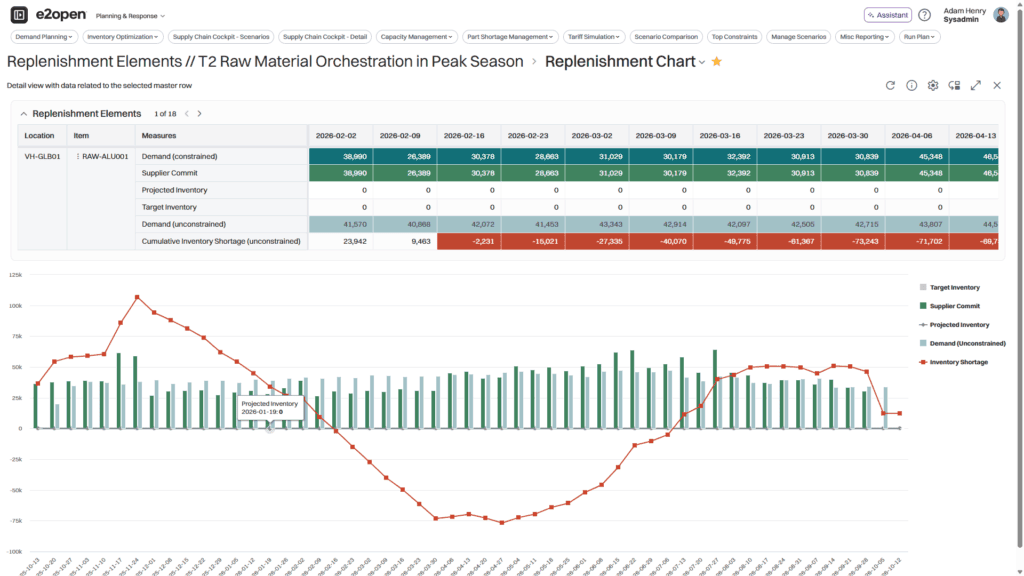The width and height of the screenshot is (1024, 576).
Task: Refresh the Replenishment Chart data
Action: click(890, 86)
